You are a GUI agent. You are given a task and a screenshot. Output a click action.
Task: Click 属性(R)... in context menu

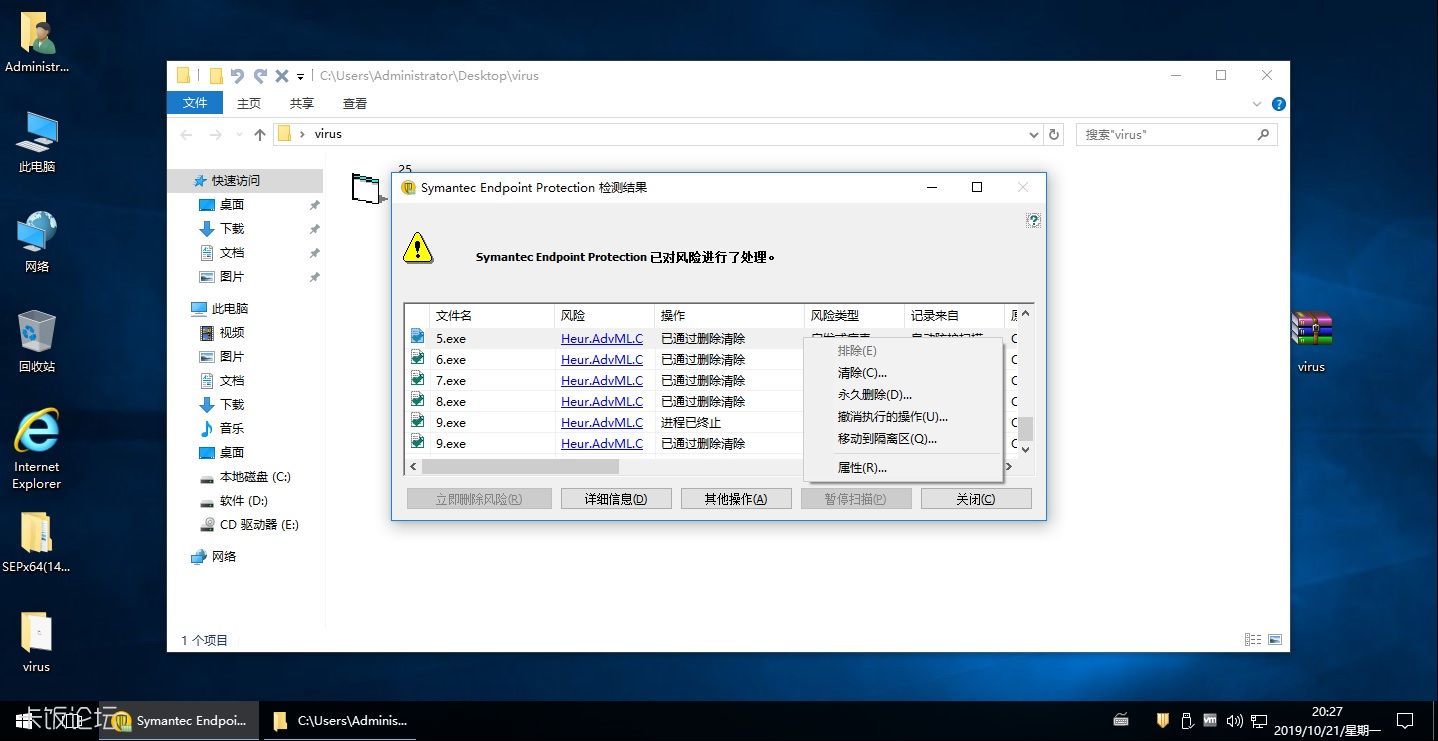pyautogui.click(x=862, y=468)
